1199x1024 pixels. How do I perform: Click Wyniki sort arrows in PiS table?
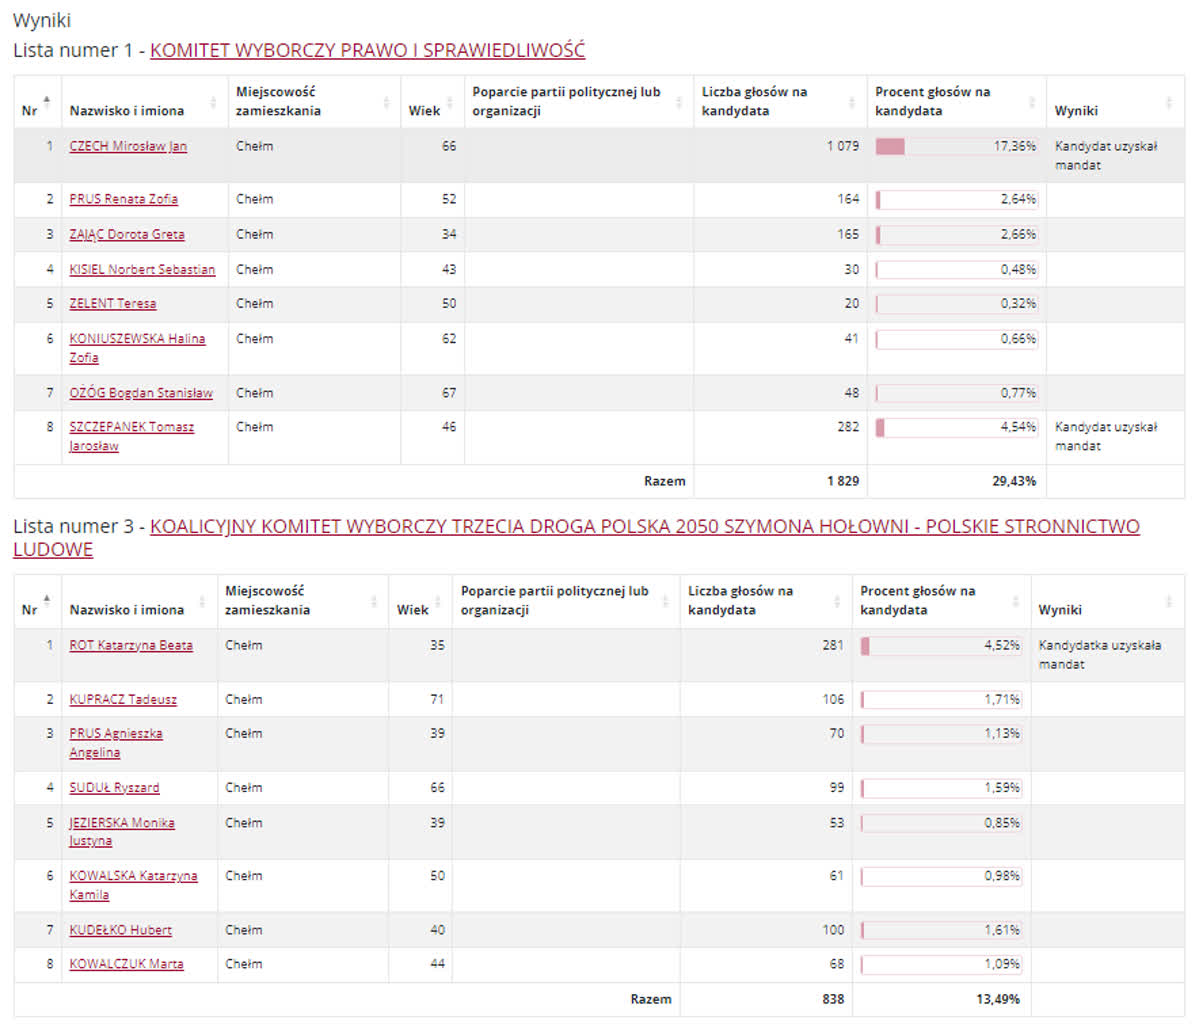1169,102
